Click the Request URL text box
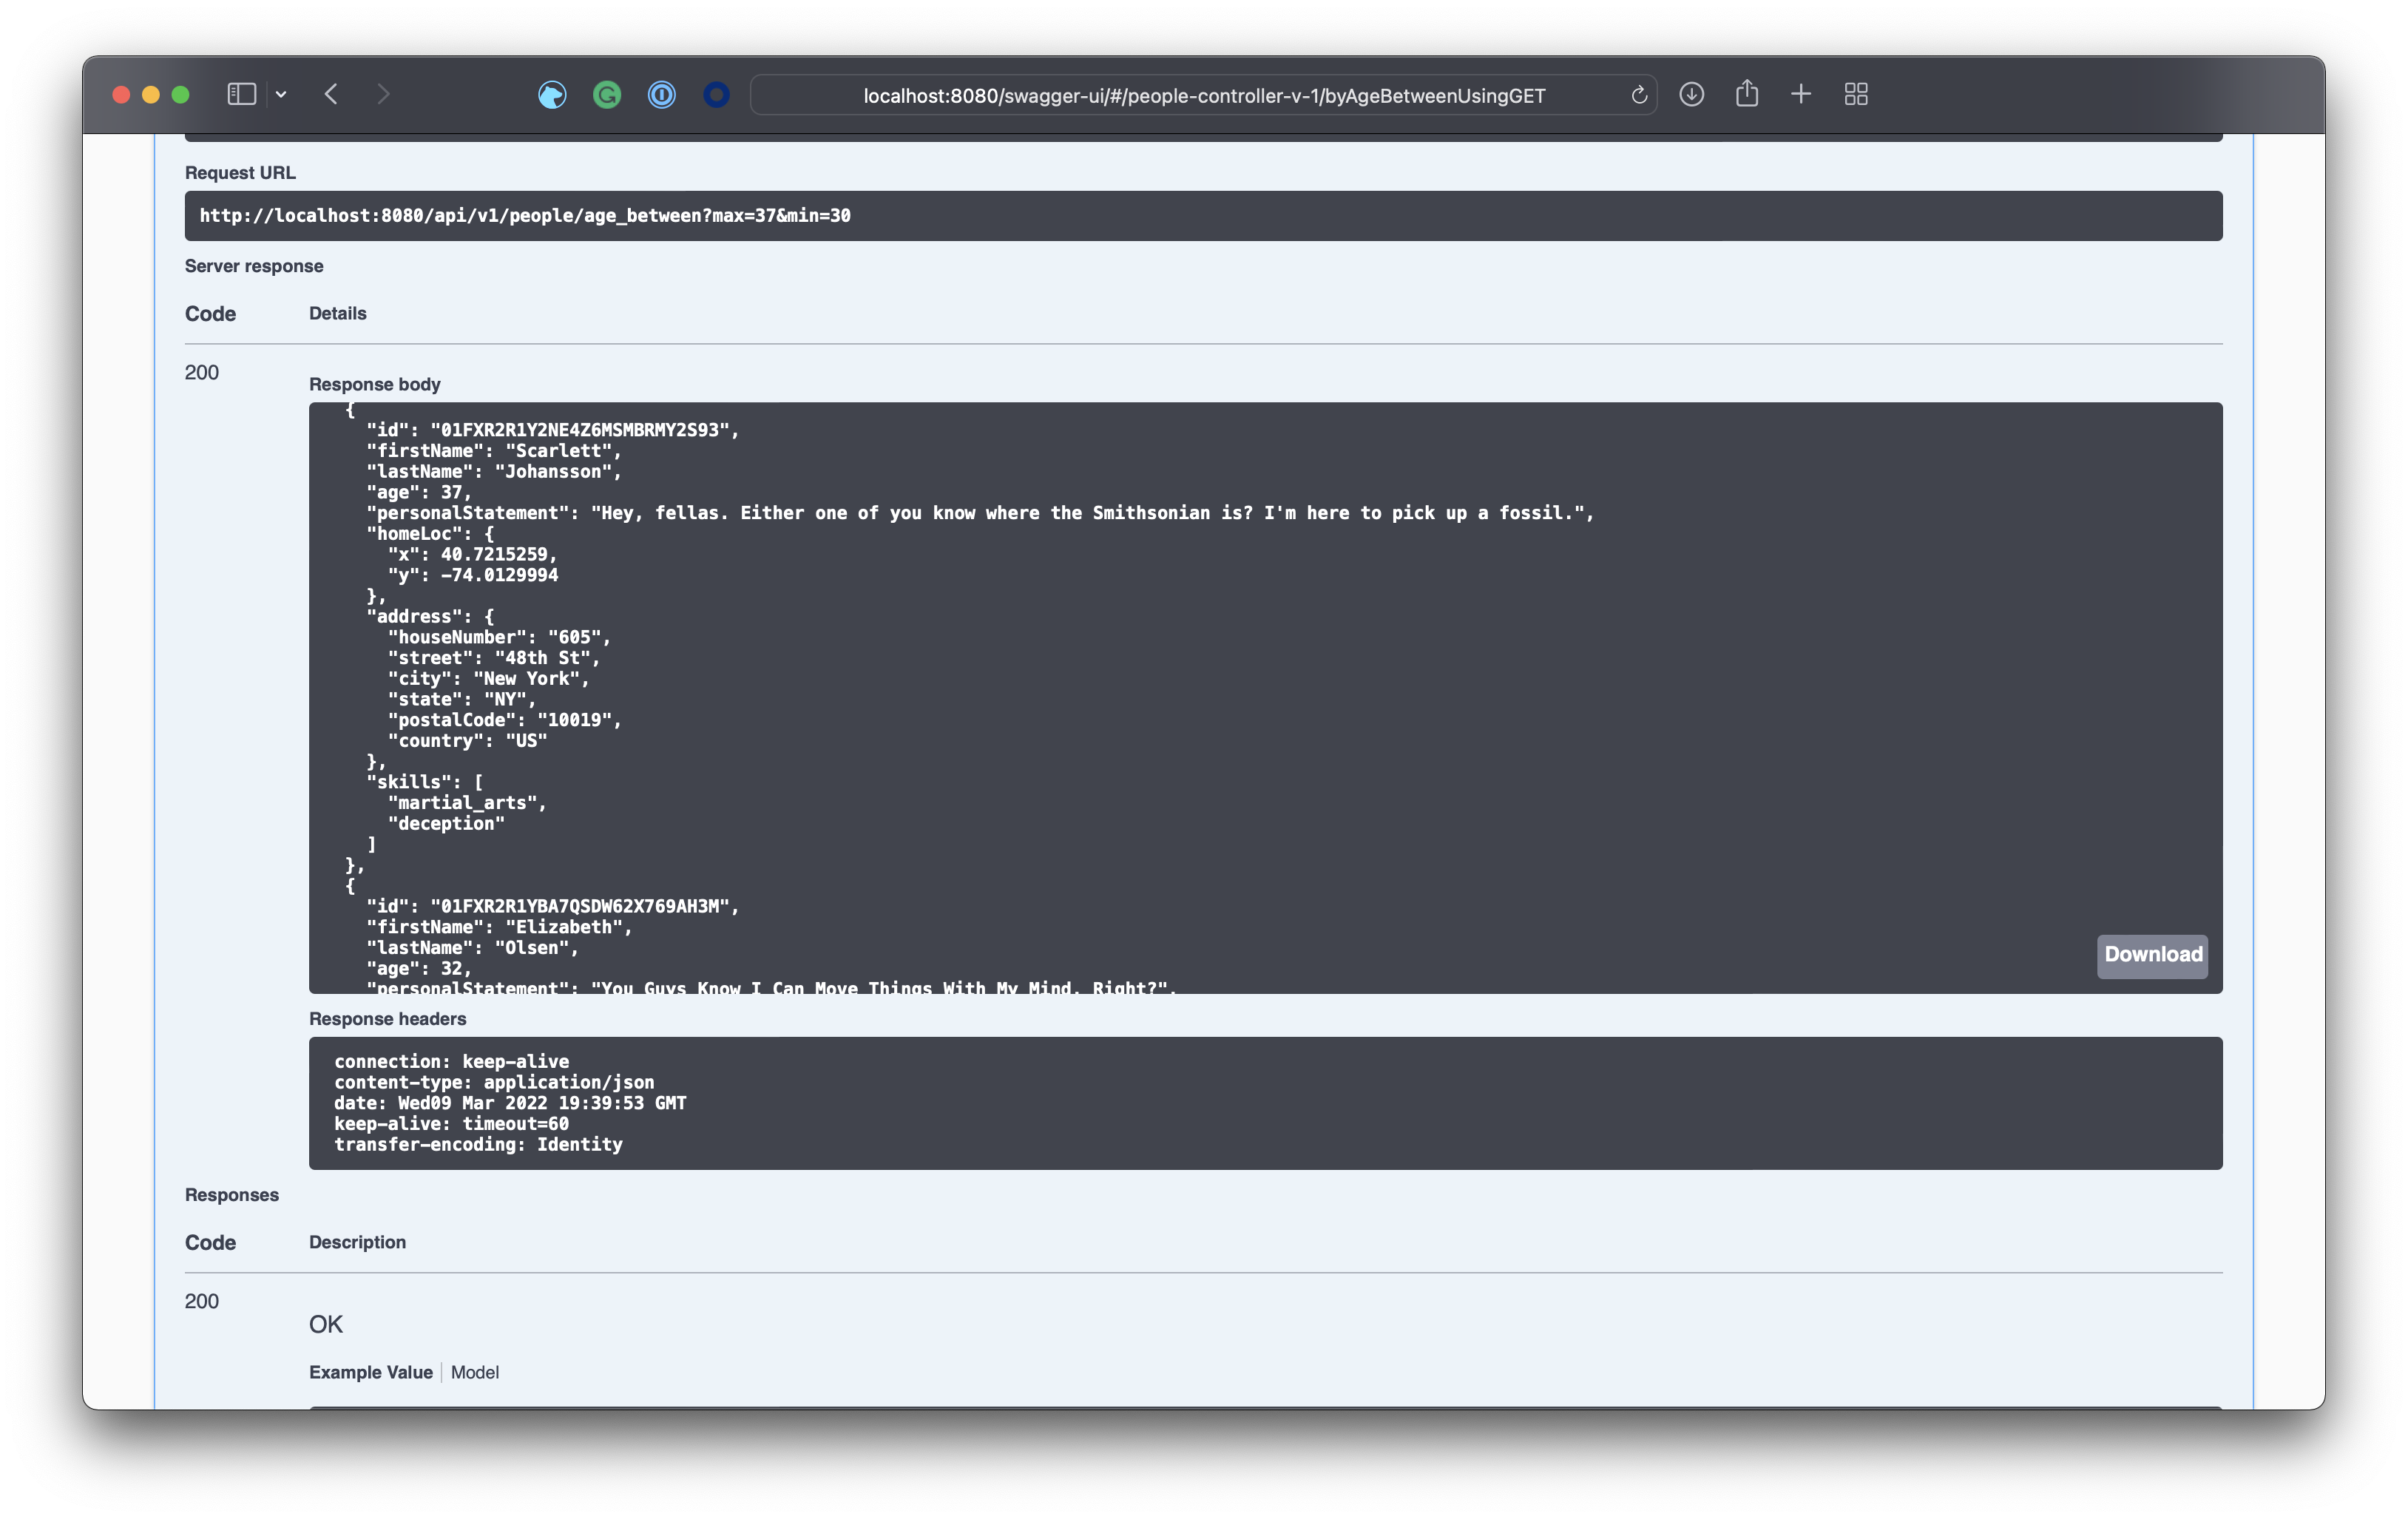Image resolution: width=2408 pixels, height=1519 pixels. pyautogui.click(x=1203, y=216)
